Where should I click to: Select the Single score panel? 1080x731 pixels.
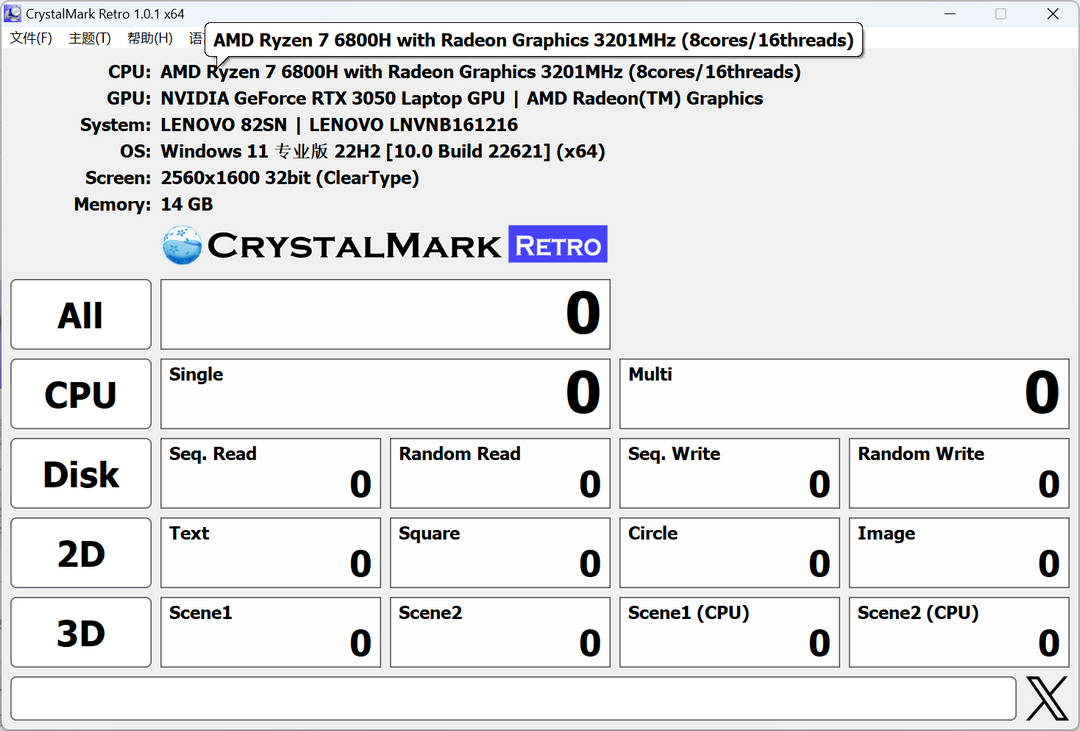[x=385, y=393]
